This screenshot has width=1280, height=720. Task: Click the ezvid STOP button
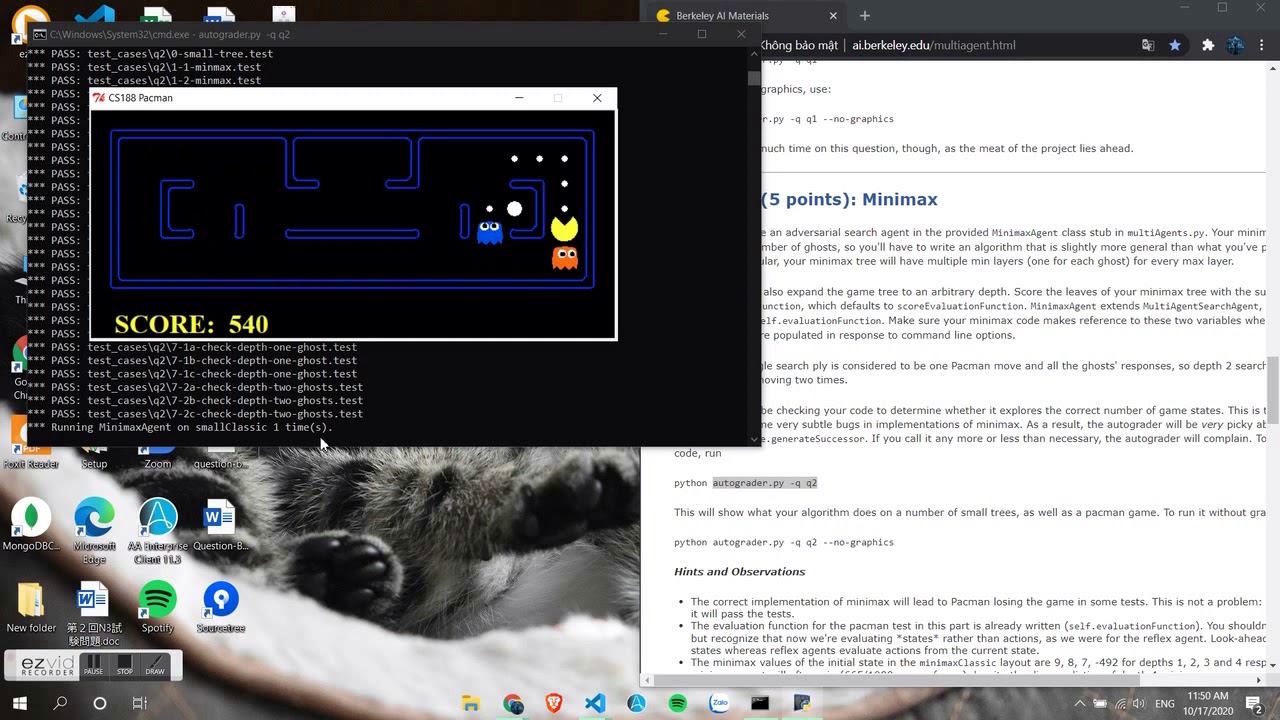point(125,665)
